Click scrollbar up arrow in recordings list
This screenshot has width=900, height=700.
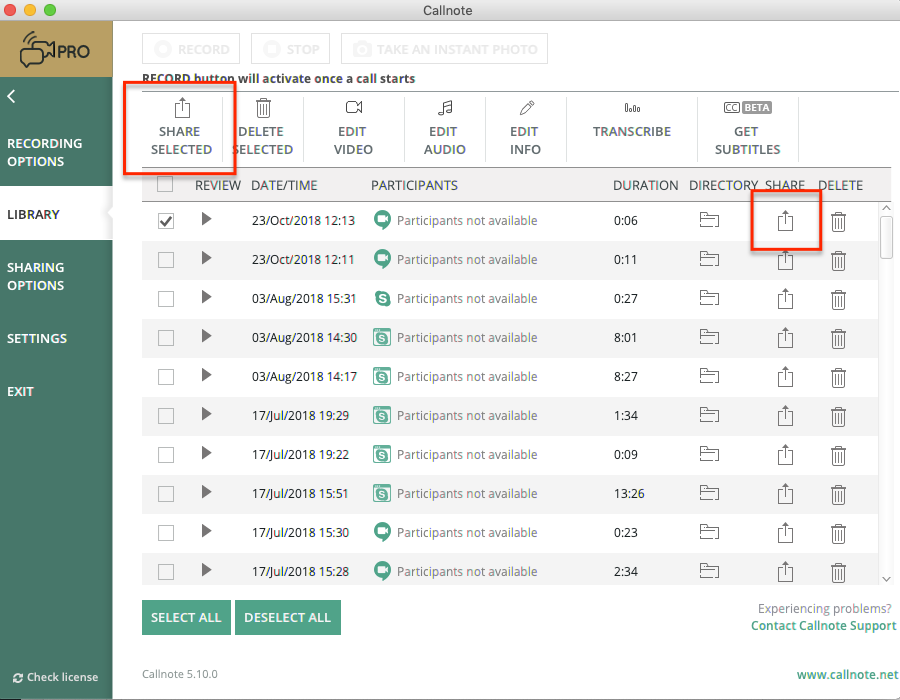[886, 208]
